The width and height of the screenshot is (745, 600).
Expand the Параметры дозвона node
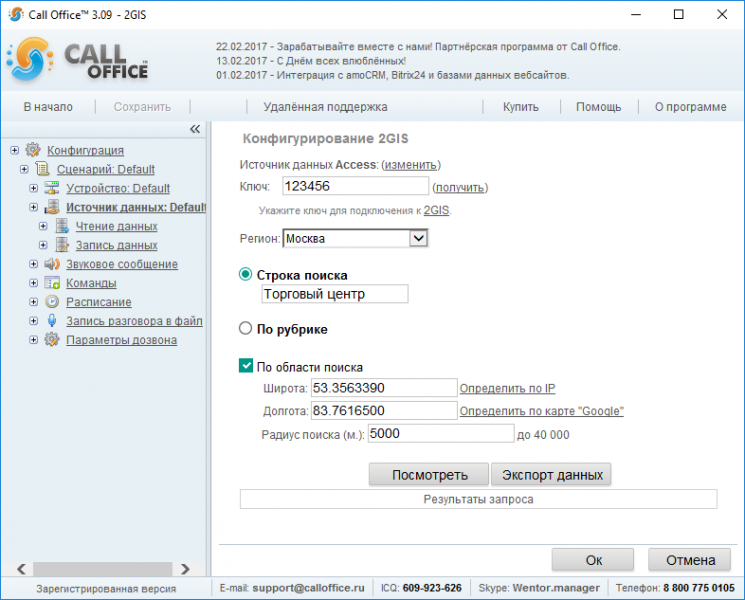(33, 340)
